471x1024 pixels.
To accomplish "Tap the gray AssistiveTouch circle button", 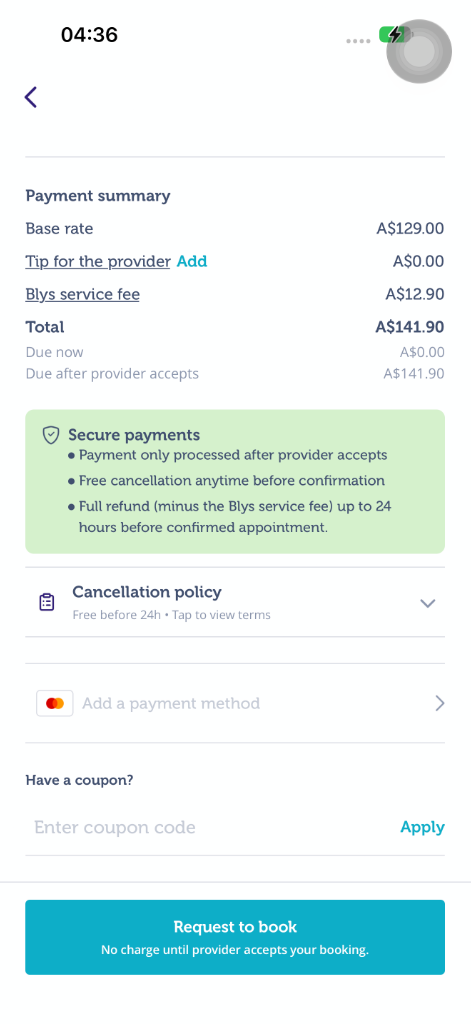I will (419, 52).
